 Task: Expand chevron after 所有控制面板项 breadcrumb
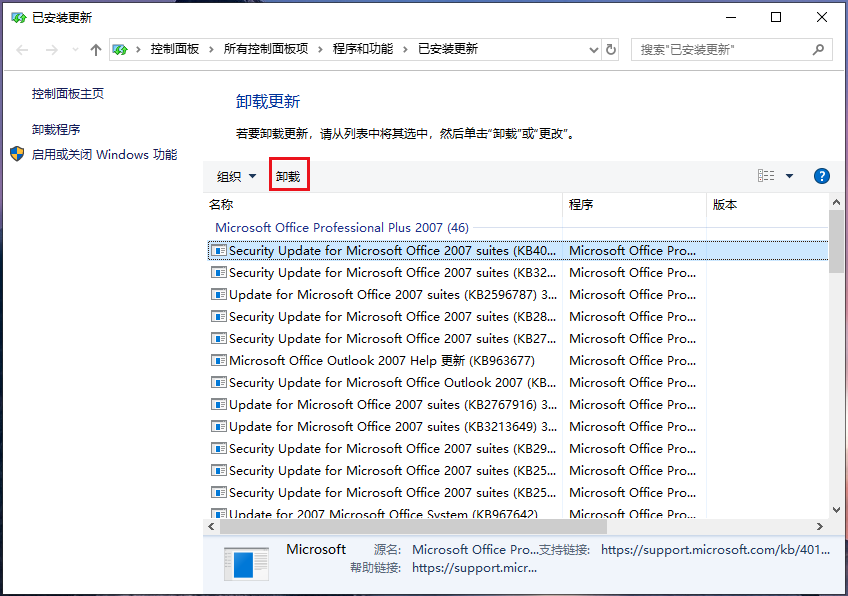point(320,50)
